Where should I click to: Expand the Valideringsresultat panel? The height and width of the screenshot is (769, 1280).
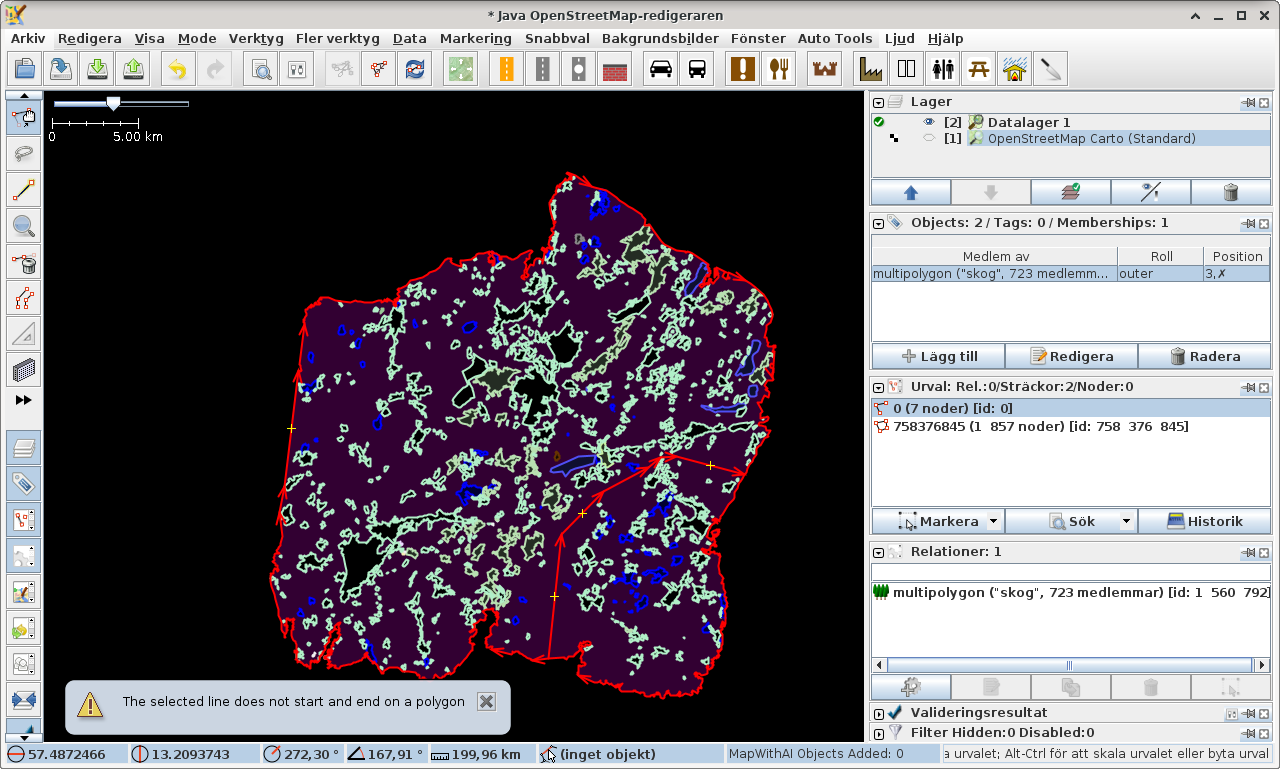[x=878, y=713]
